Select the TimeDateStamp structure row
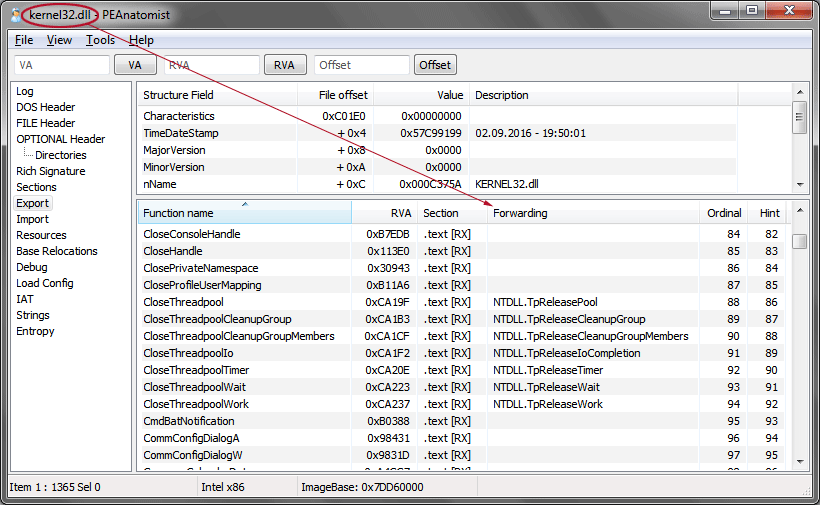Screen dimensions: 820x505 tap(437, 133)
